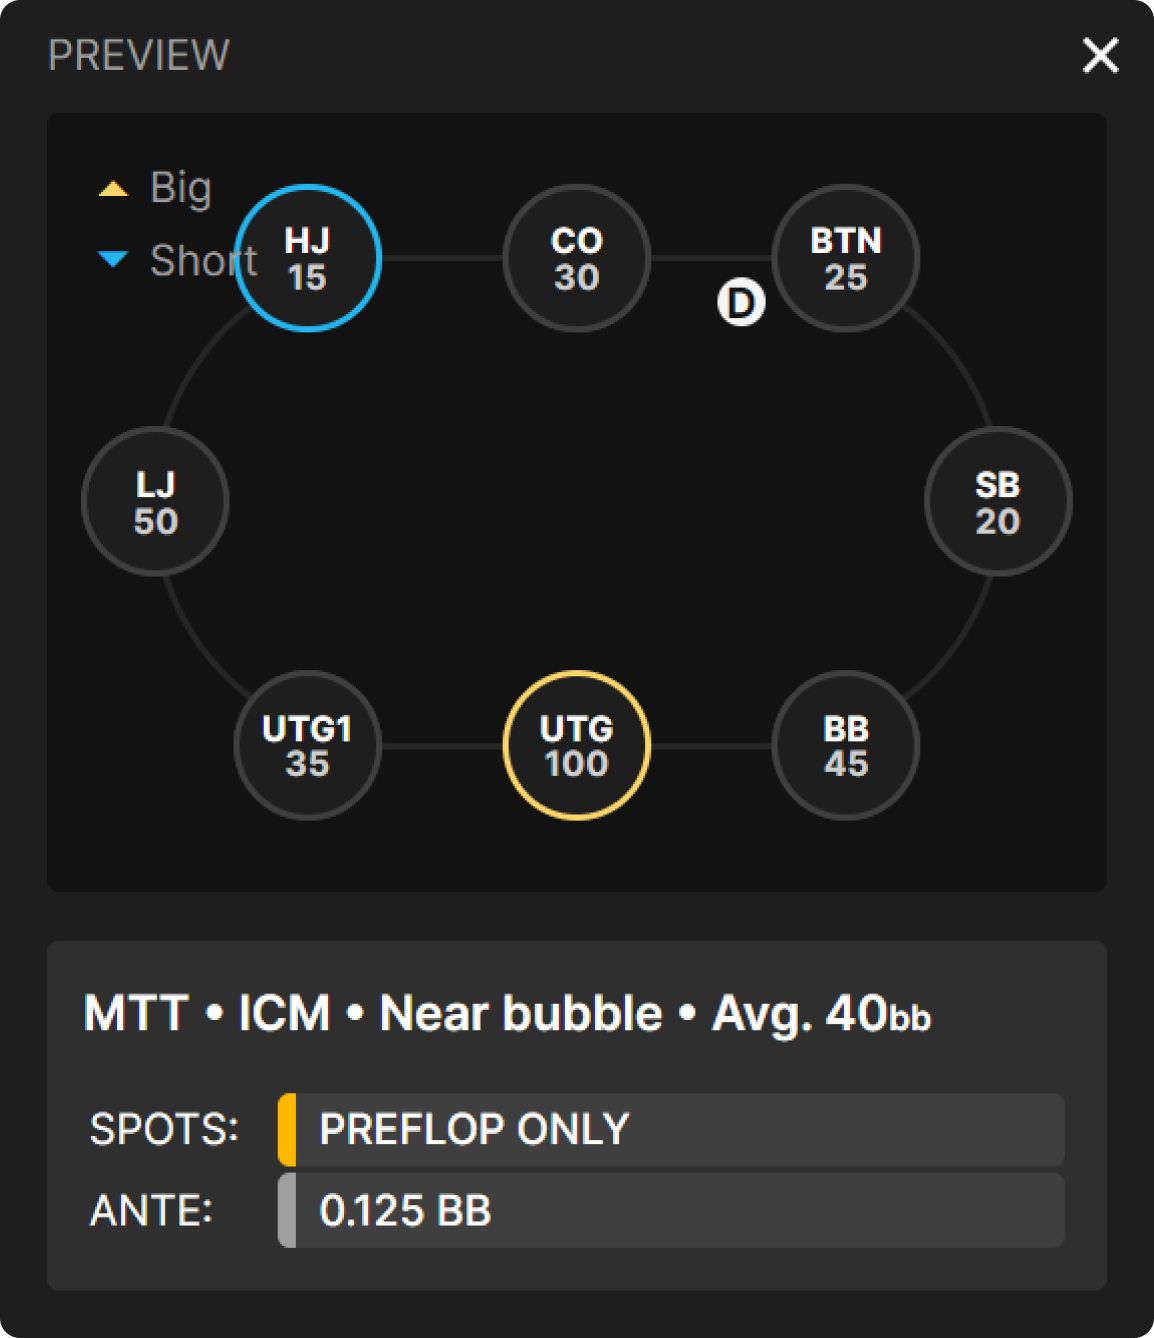Select the BB seat with 45bb
Viewport: 1154px width, 1338px height.
tap(846, 745)
